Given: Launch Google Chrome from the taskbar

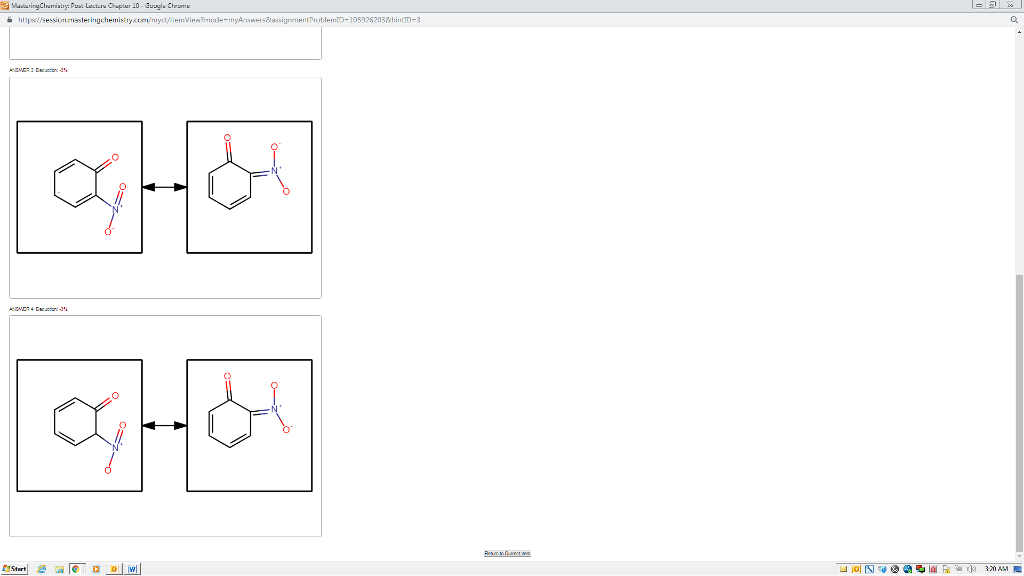Looking at the screenshot, I should pos(75,568).
